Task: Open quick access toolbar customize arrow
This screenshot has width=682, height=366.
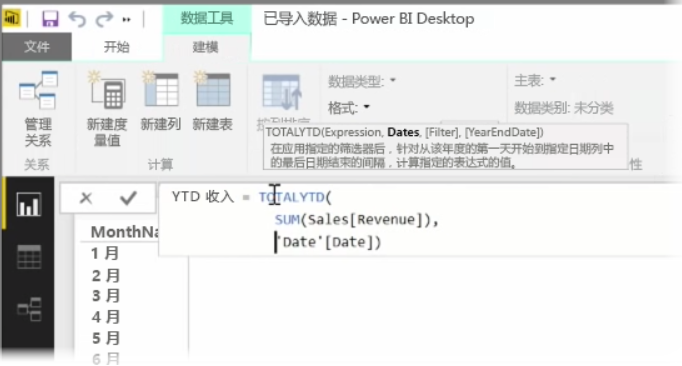Action: point(127,20)
